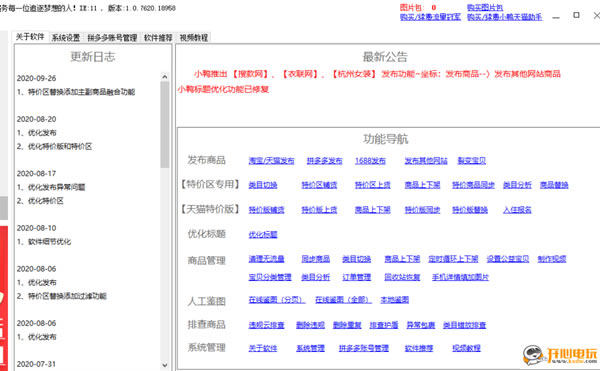Viewport: 600px width, 371px height.
Task: Open the 入住报名 link
Action: 517,210
